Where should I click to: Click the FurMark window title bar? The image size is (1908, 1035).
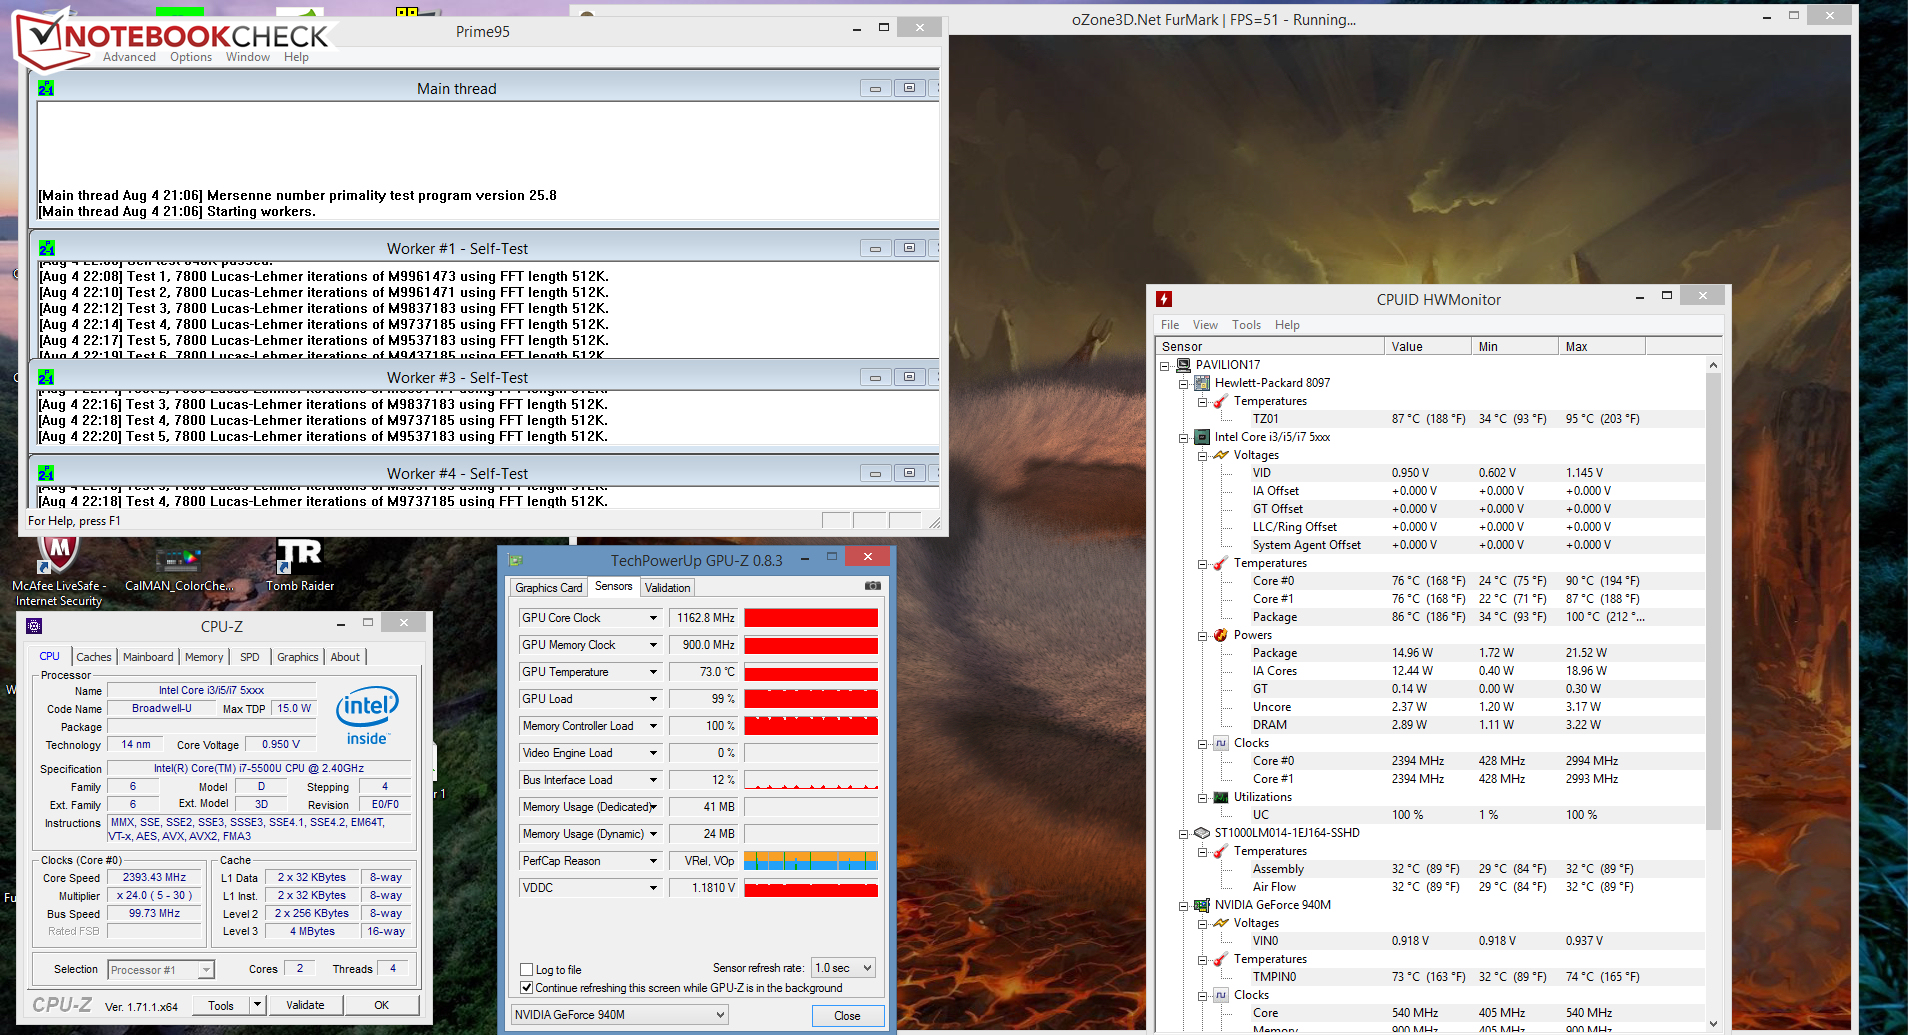click(x=1213, y=19)
